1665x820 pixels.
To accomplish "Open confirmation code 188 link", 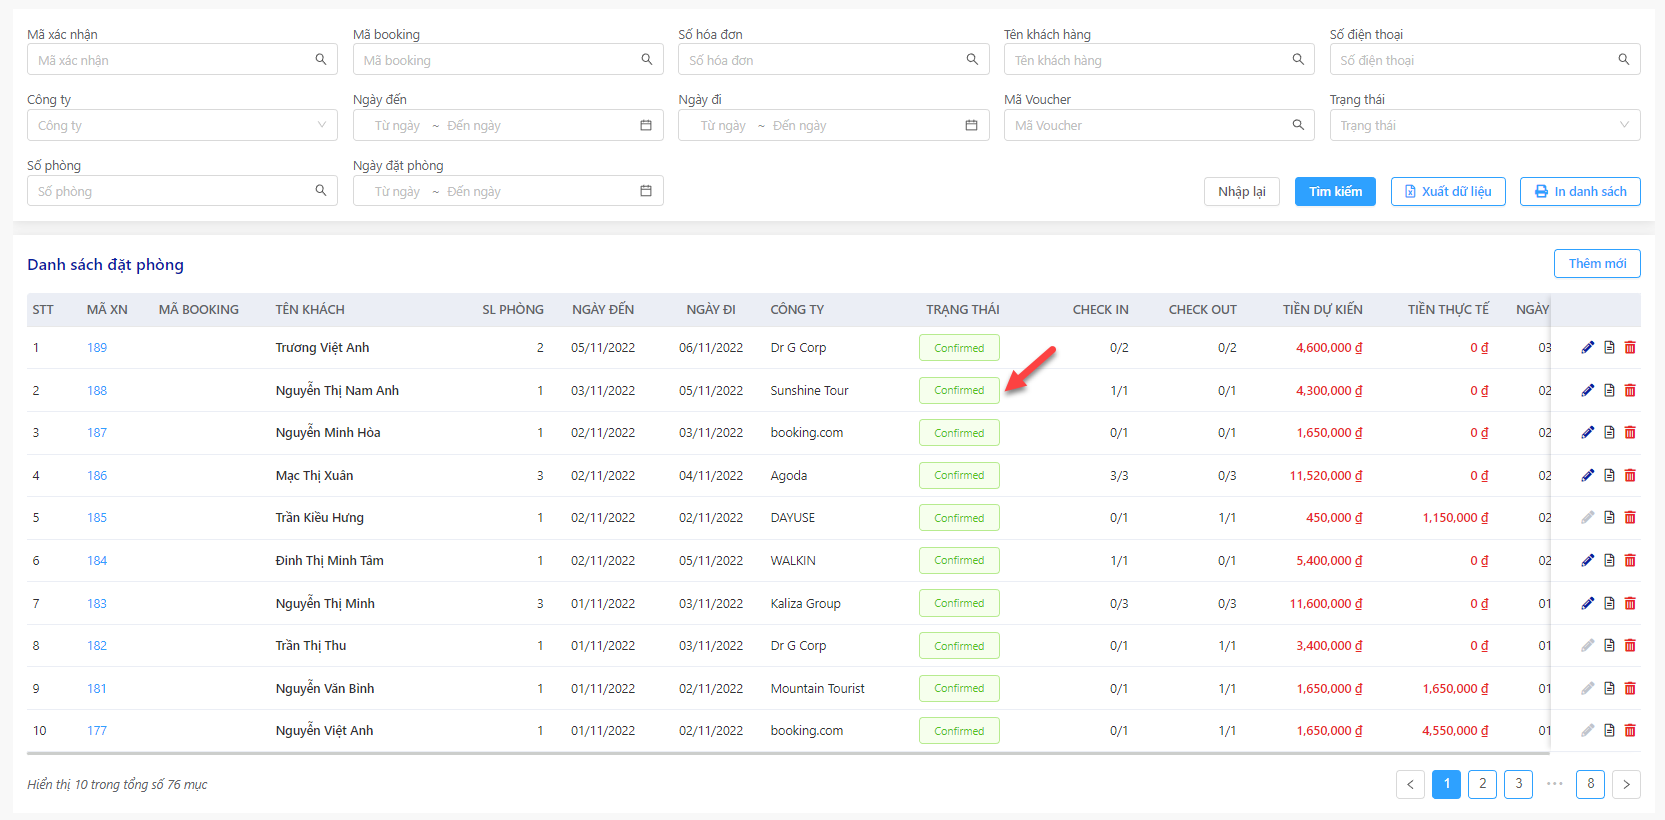I will (97, 391).
